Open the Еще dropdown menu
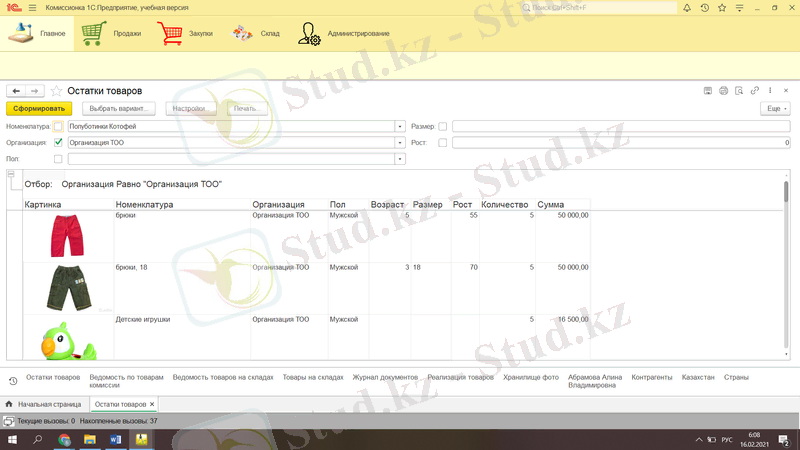This screenshot has height=450, width=800. click(x=776, y=109)
